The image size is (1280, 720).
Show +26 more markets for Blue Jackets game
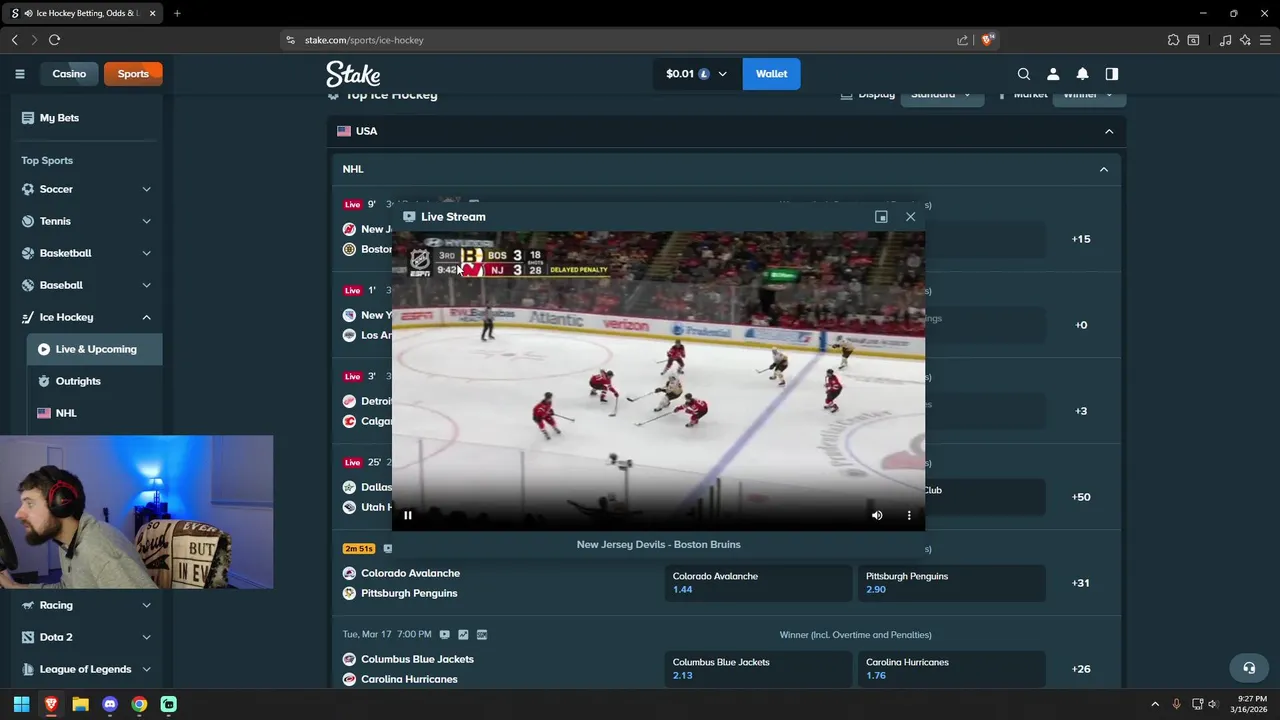coord(1081,669)
